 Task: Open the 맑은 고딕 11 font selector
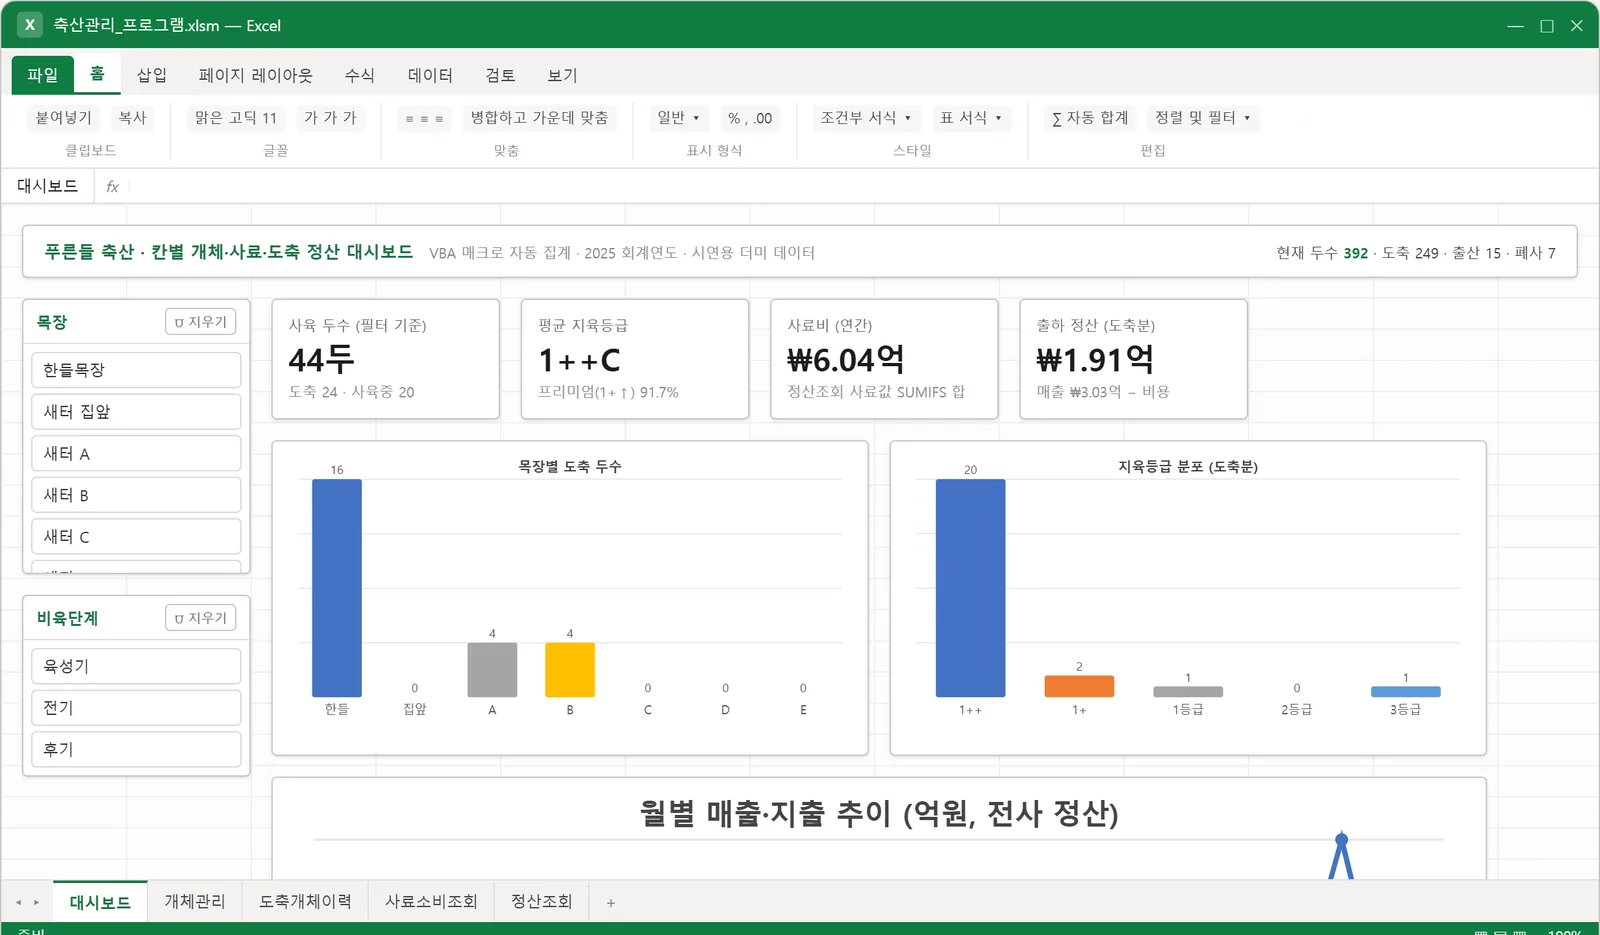coord(236,118)
